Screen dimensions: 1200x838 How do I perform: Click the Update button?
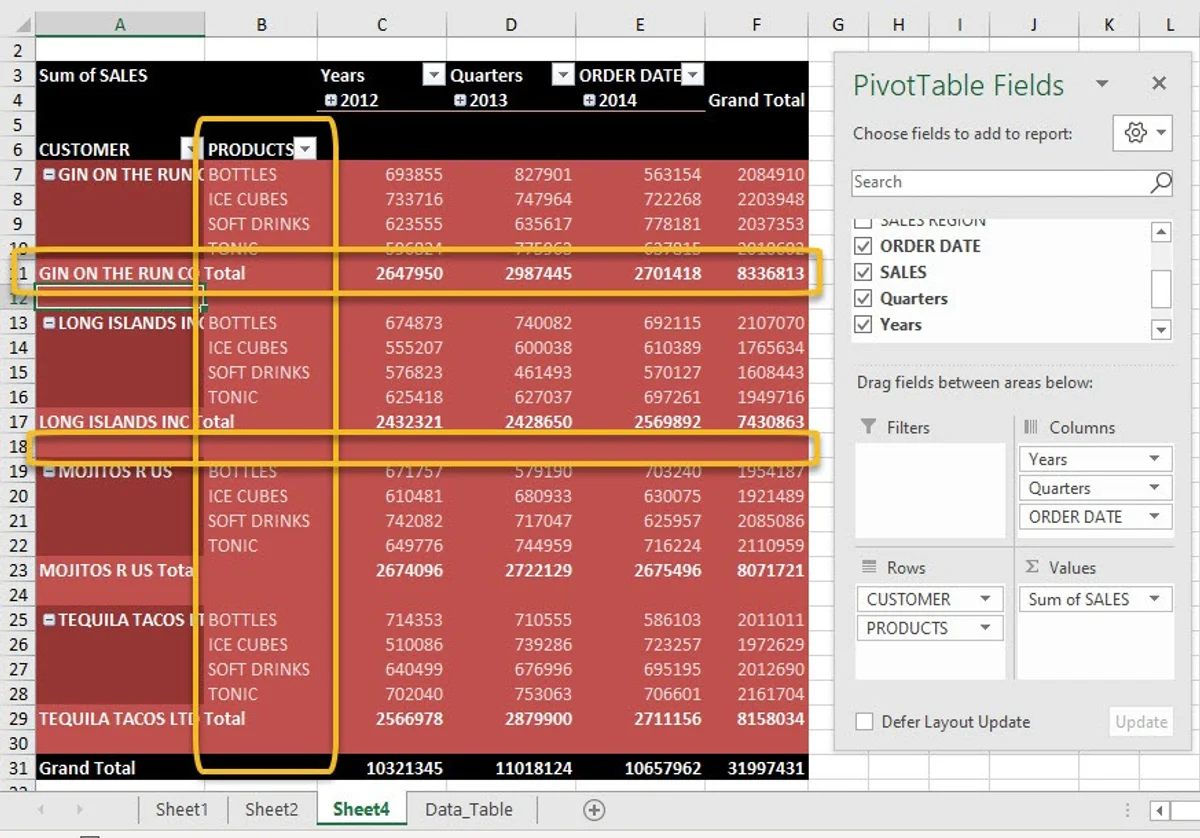tap(1140, 722)
